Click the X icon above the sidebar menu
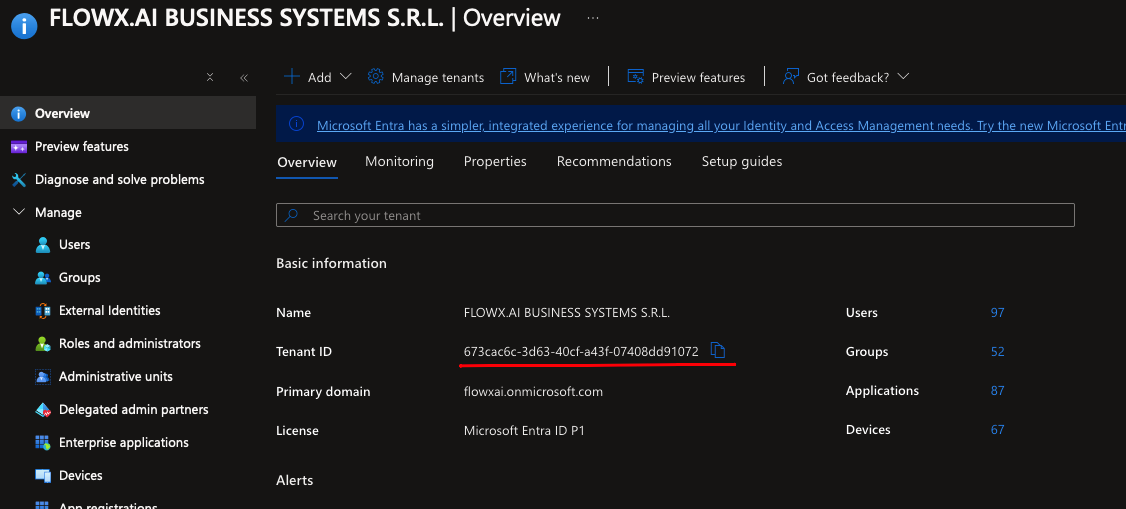Viewport: 1126px width, 509px height. (x=210, y=78)
